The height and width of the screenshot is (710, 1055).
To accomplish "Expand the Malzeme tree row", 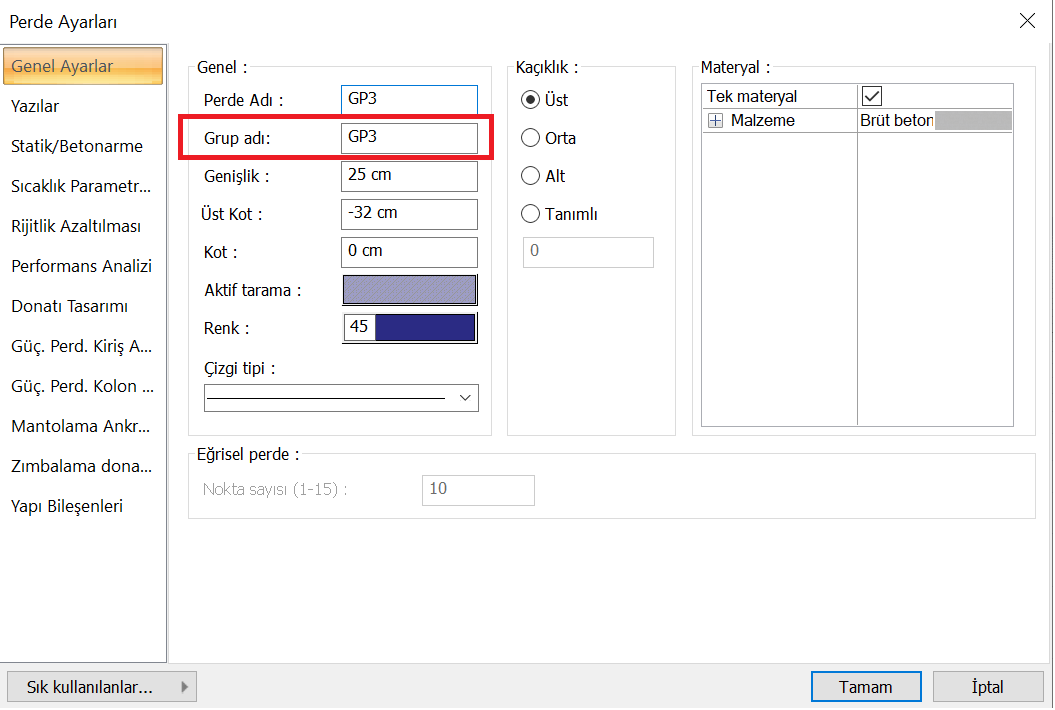I will coord(715,120).
